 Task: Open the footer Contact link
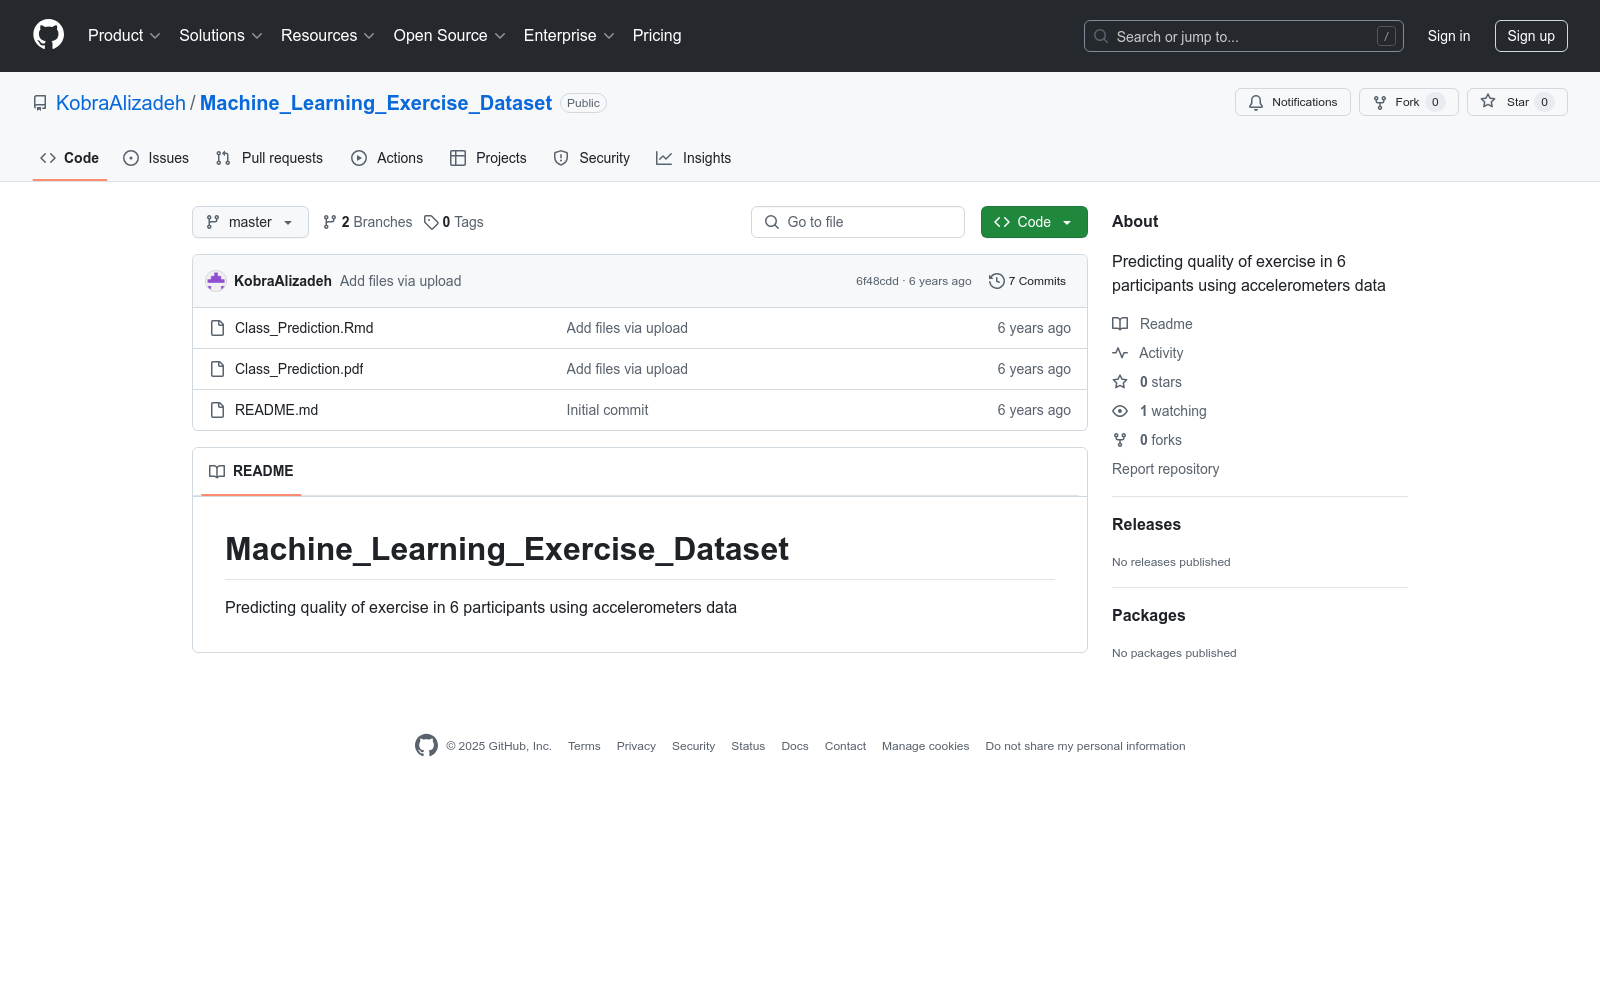tap(845, 746)
